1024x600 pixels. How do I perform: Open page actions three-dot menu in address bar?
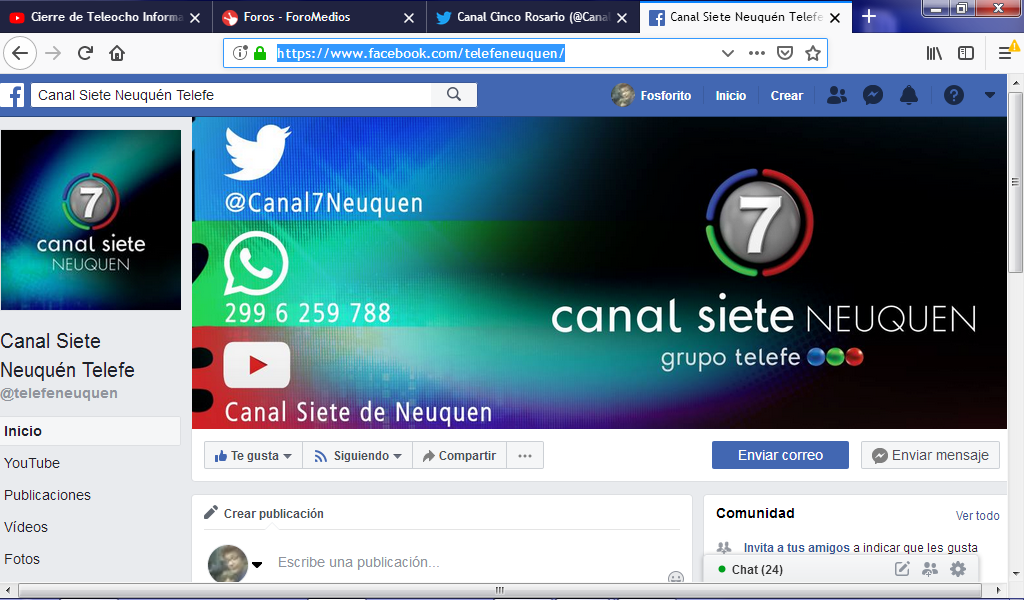click(756, 54)
